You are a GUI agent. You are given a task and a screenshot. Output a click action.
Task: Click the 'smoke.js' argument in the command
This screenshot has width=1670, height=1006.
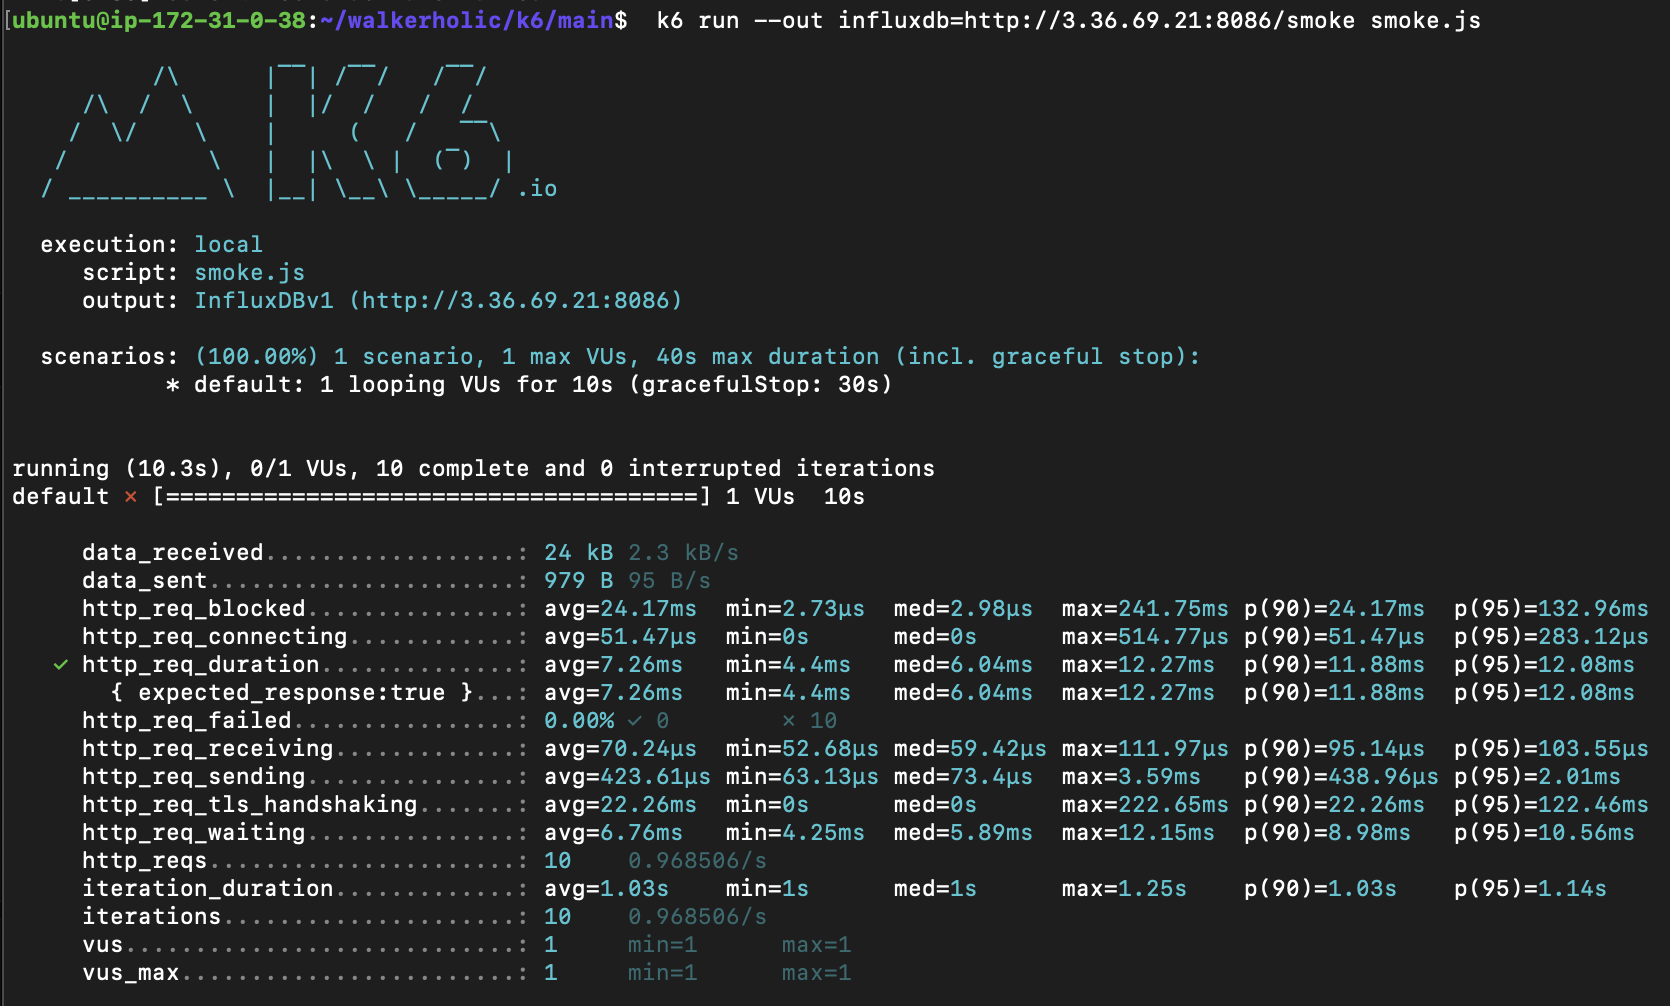point(1425,21)
